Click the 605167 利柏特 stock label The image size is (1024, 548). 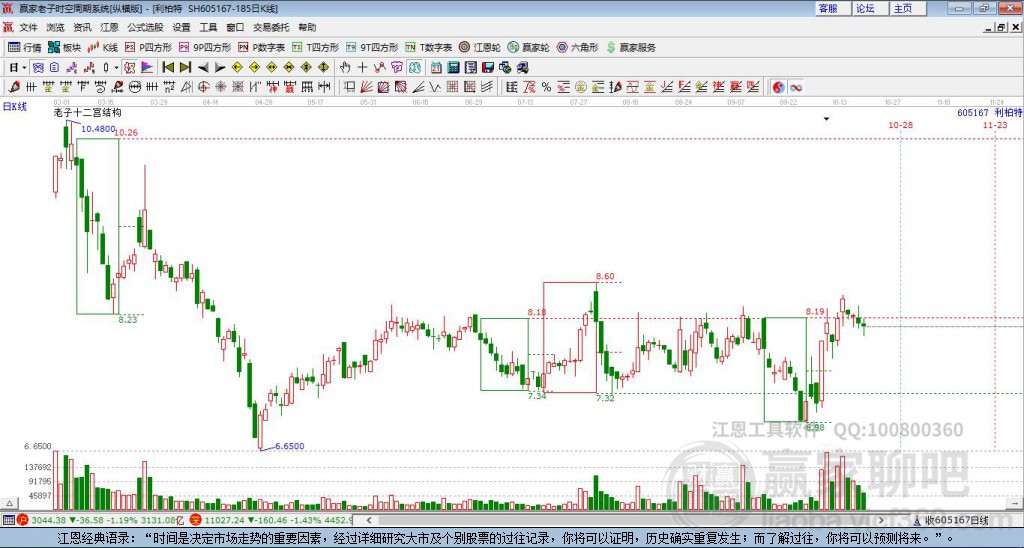pyautogui.click(x=989, y=112)
